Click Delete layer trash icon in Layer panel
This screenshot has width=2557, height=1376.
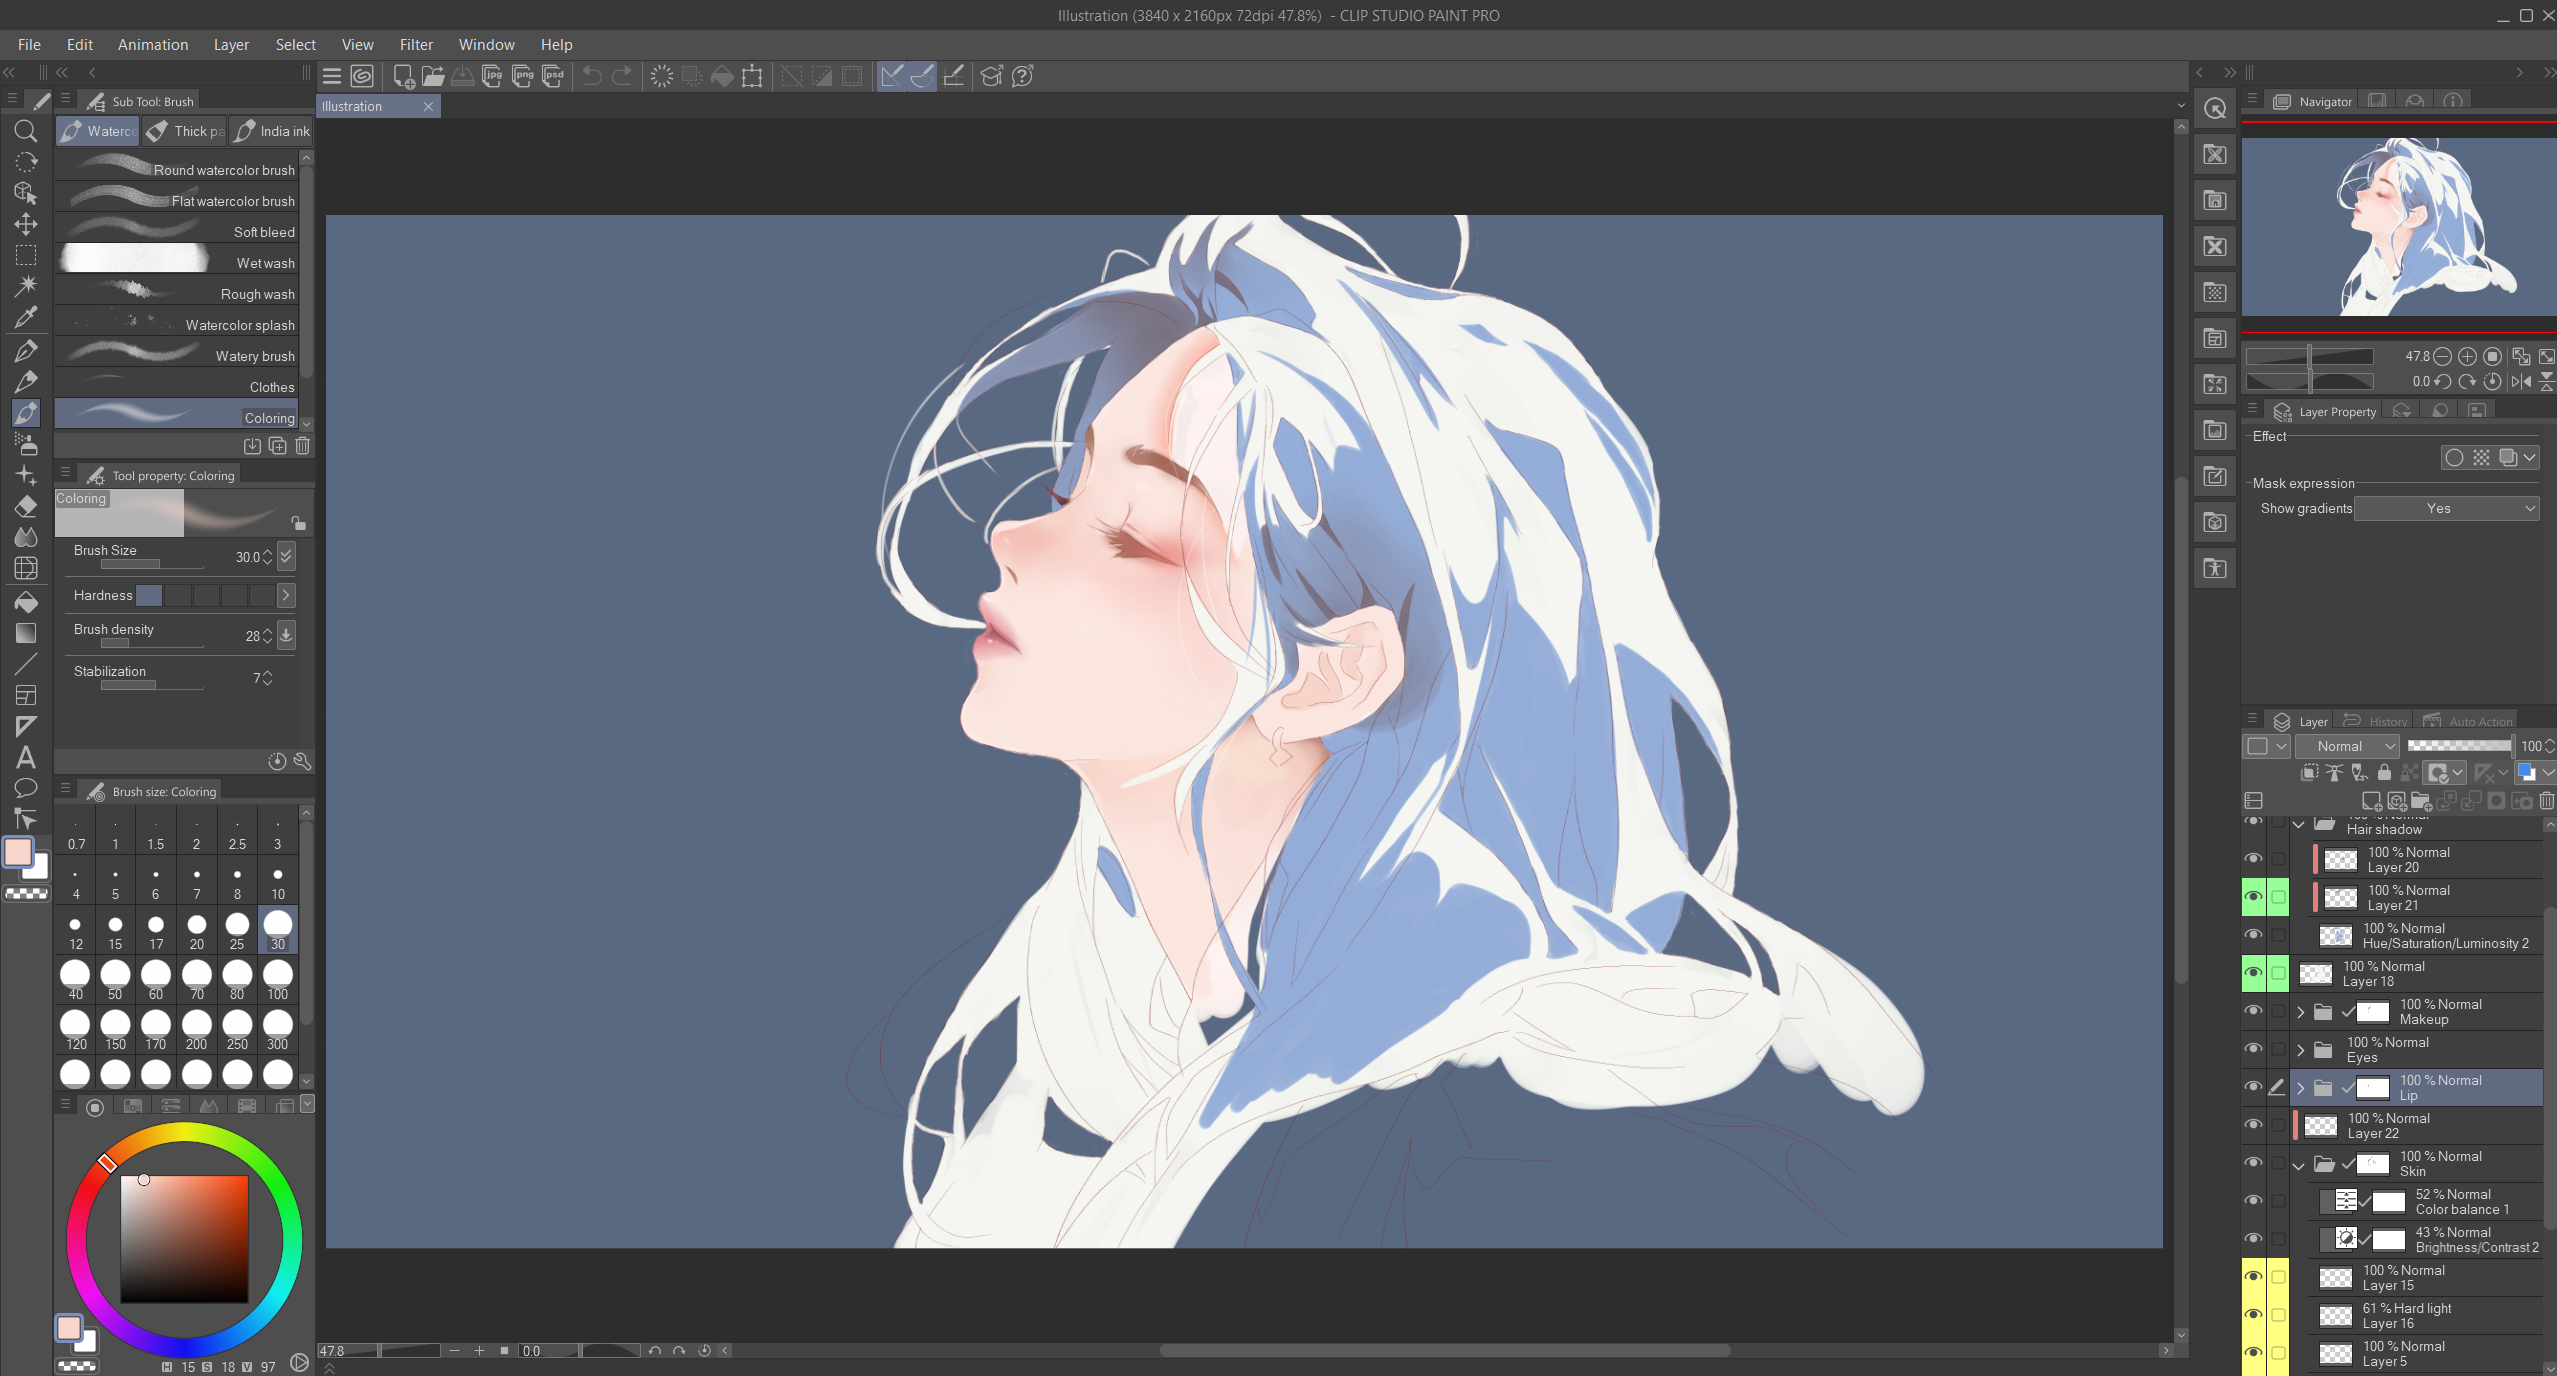point(2546,801)
